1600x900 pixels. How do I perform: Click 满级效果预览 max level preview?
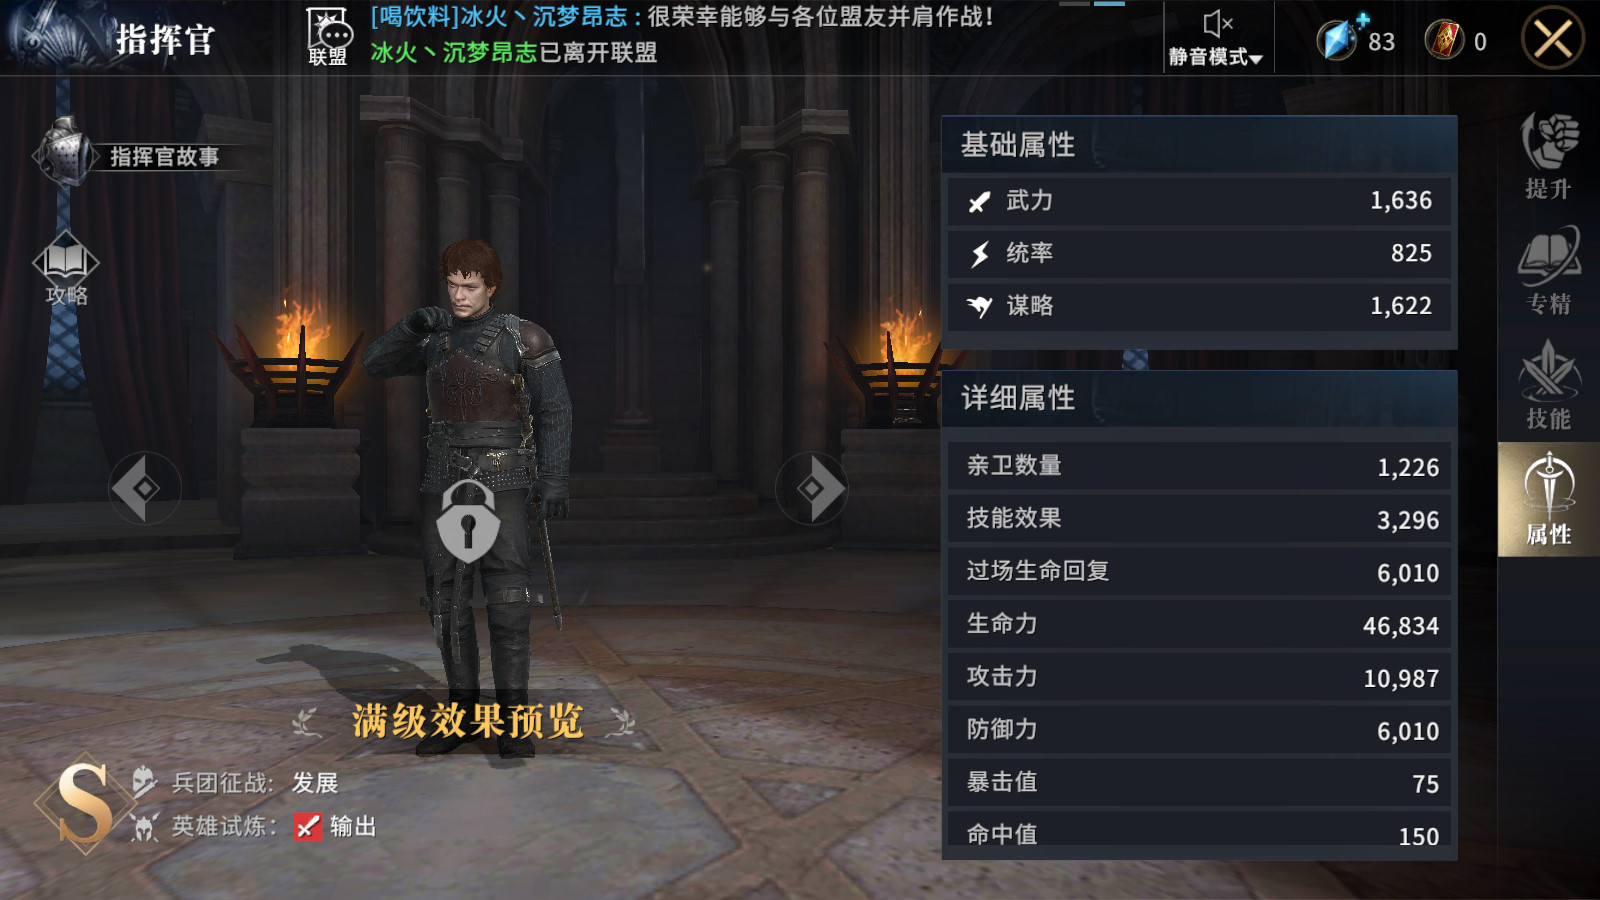pos(467,721)
